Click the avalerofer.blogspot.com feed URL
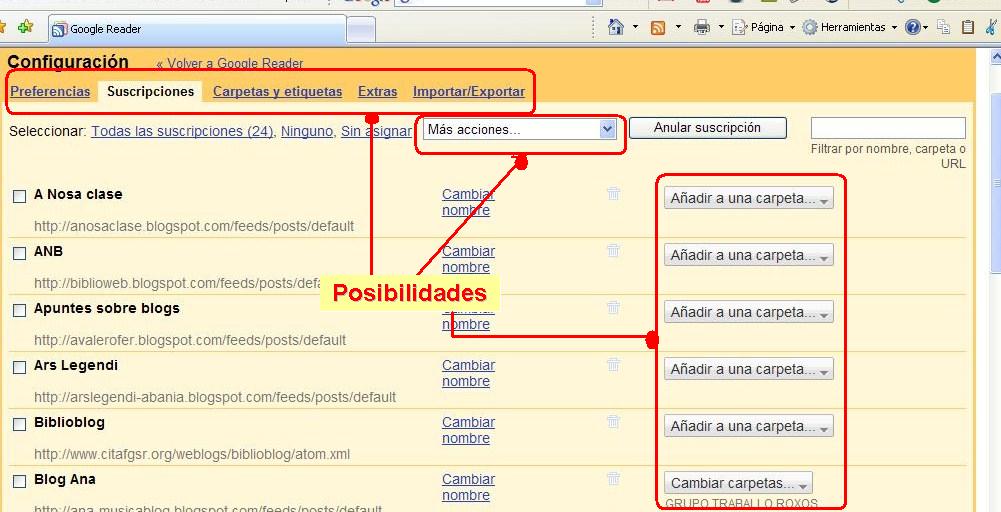This screenshot has height=512, width=1001. click(x=190, y=340)
